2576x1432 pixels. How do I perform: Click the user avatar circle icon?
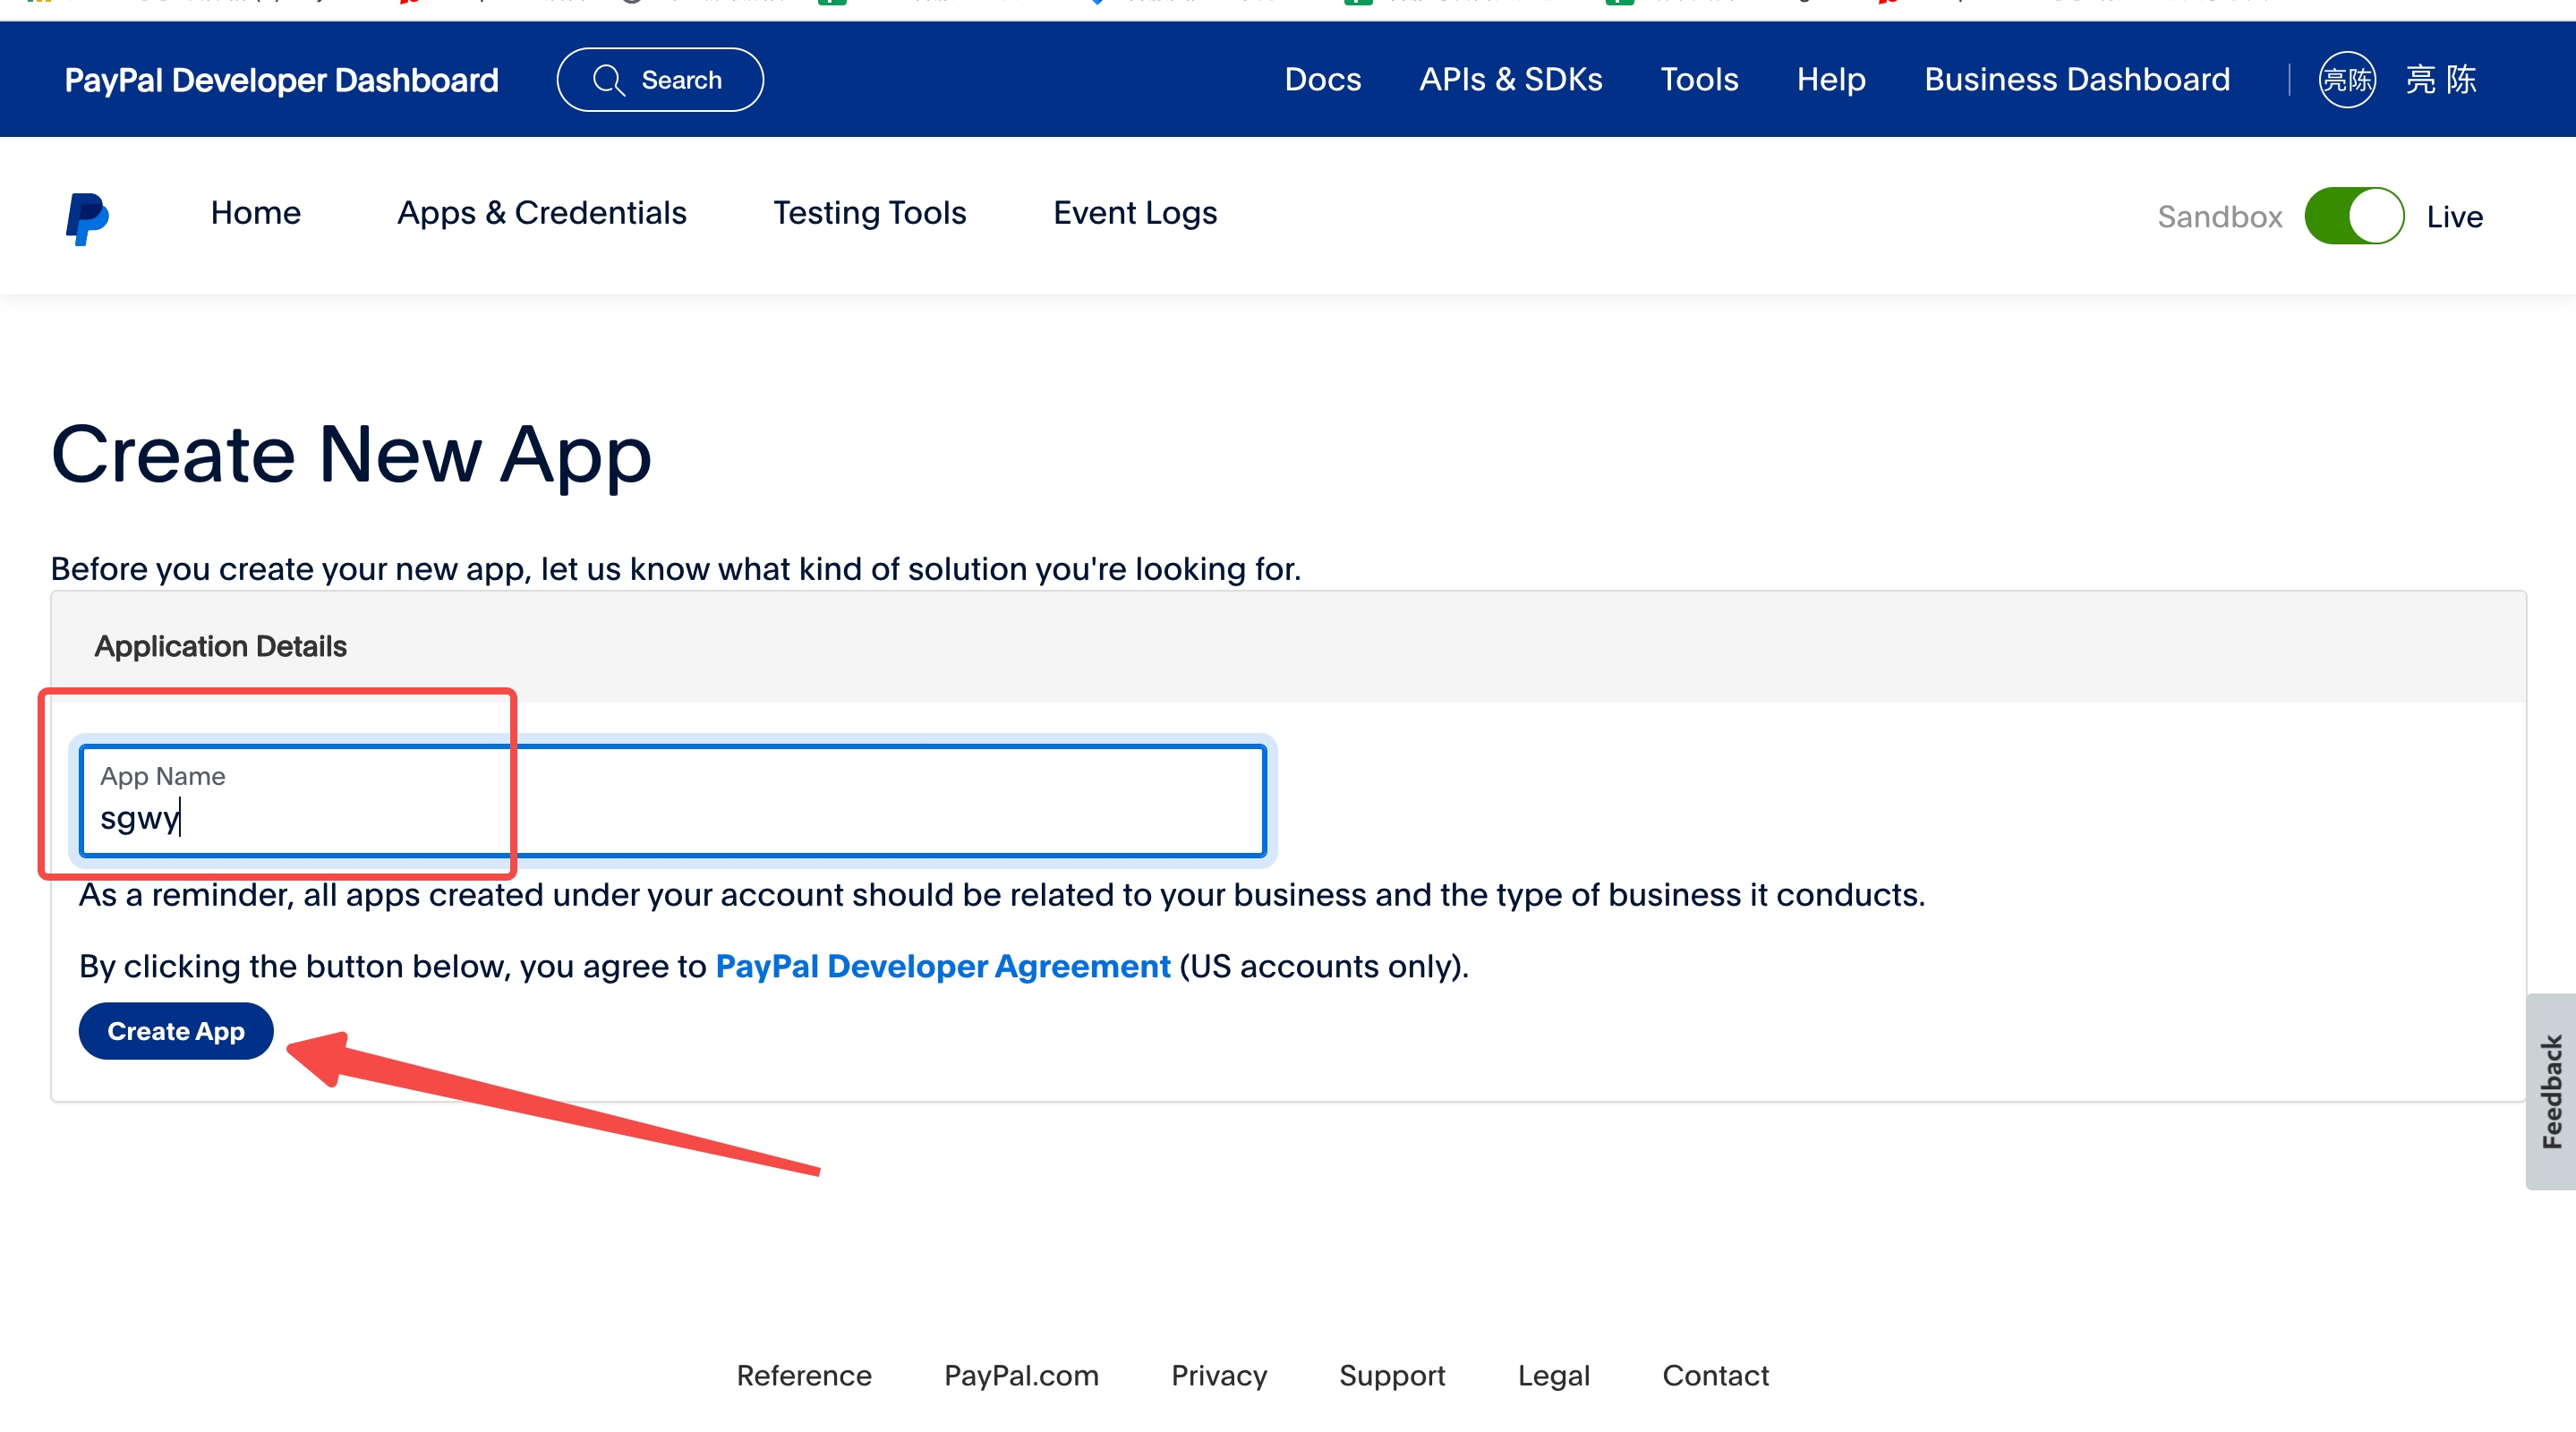coord(2346,80)
